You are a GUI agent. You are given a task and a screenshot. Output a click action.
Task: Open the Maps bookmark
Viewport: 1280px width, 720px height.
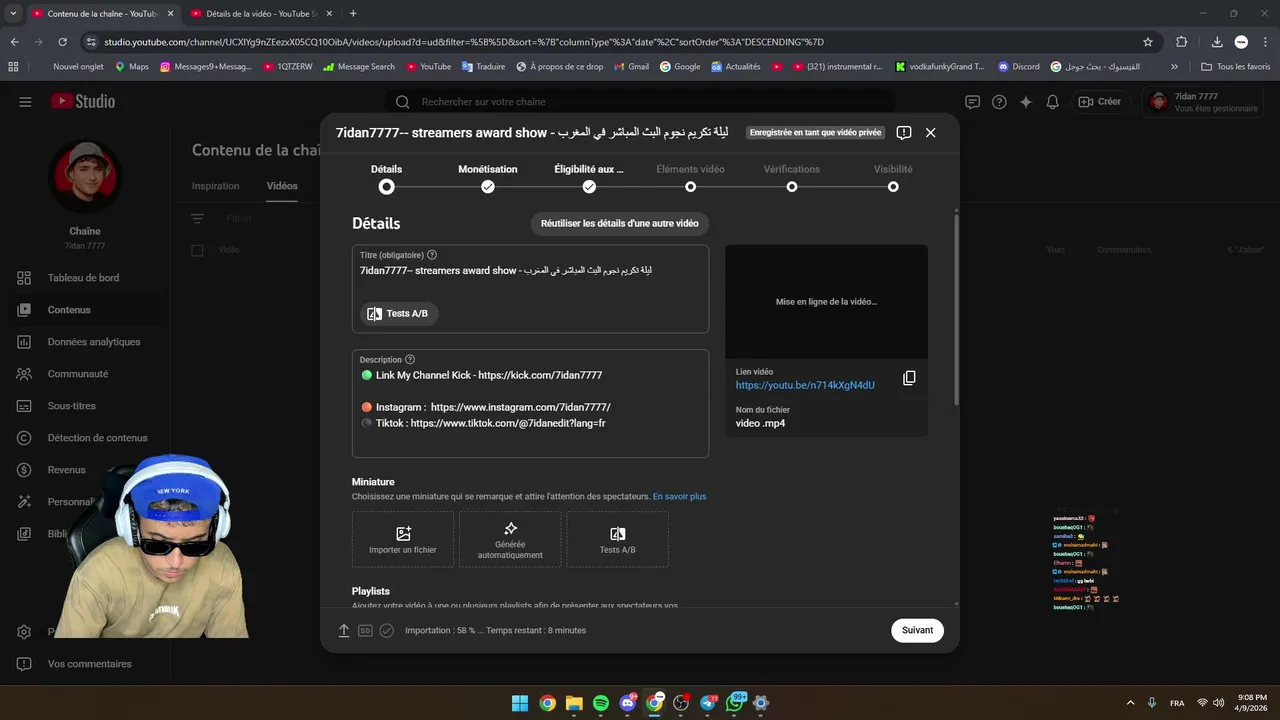click(131, 67)
